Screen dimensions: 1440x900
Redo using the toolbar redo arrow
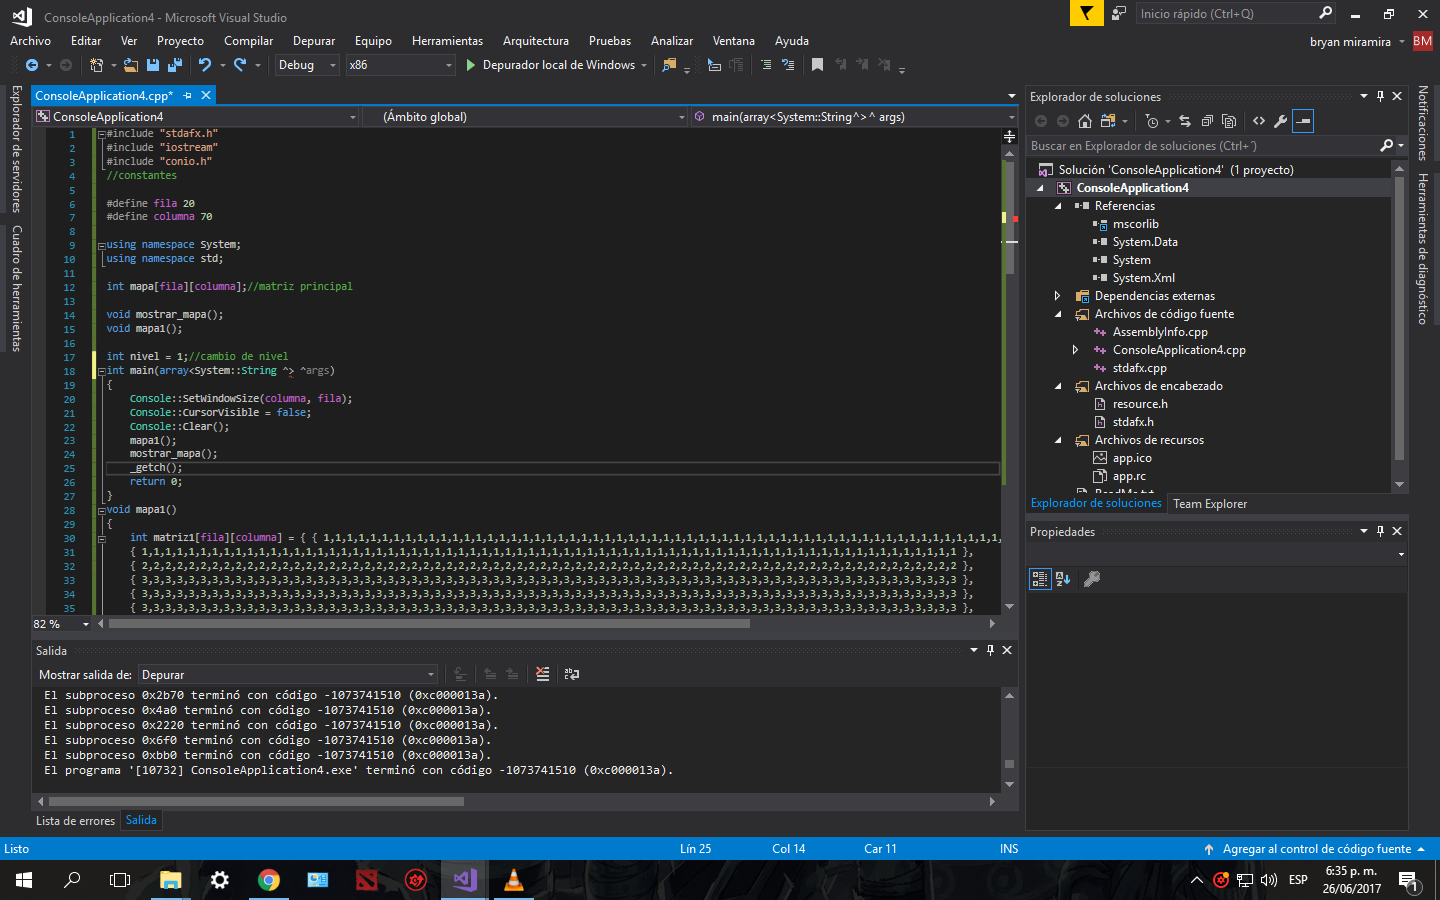pyautogui.click(x=240, y=65)
